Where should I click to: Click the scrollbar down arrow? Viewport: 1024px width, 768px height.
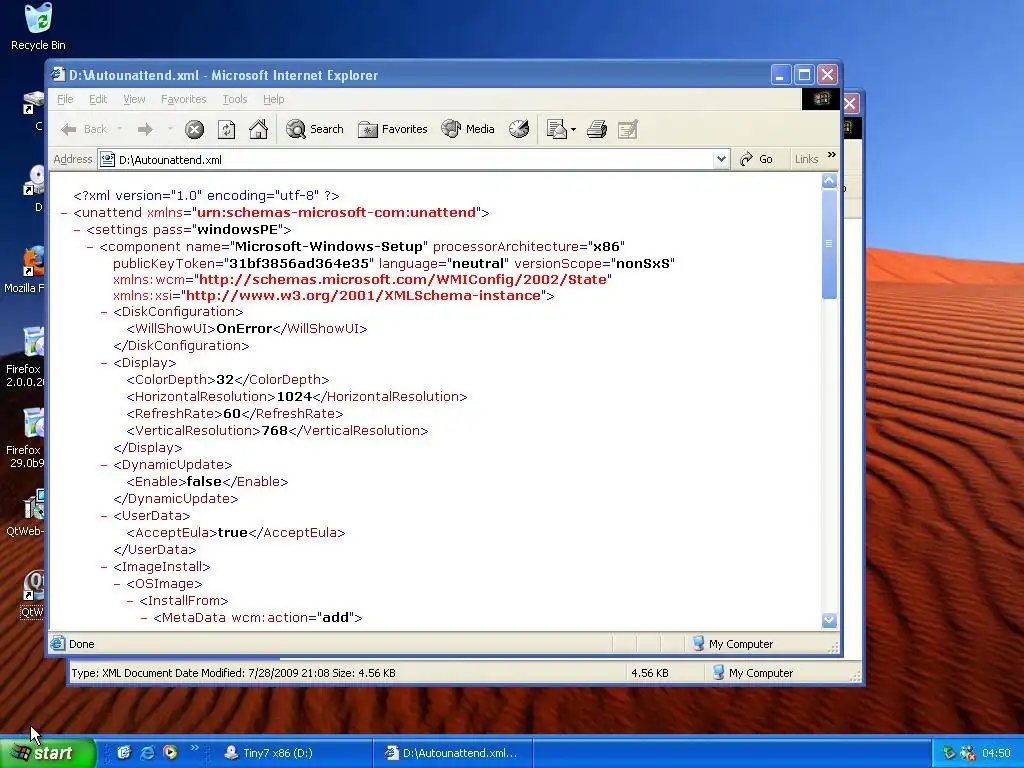pyautogui.click(x=829, y=620)
